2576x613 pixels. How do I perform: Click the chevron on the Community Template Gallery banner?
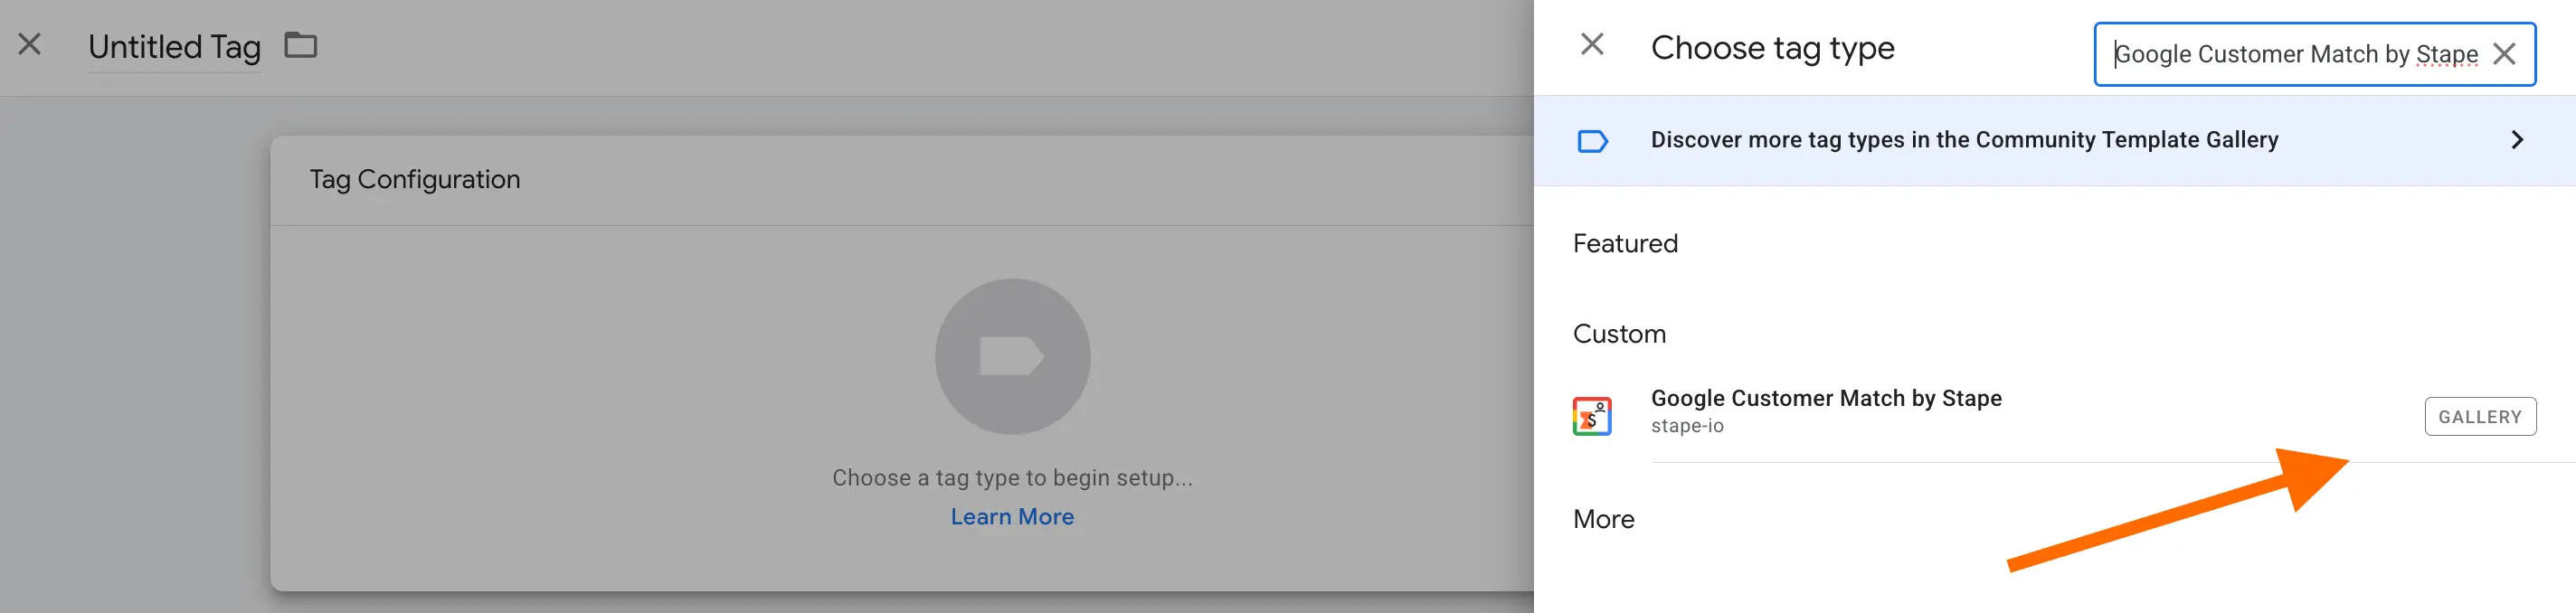[x=2517, y=140]
